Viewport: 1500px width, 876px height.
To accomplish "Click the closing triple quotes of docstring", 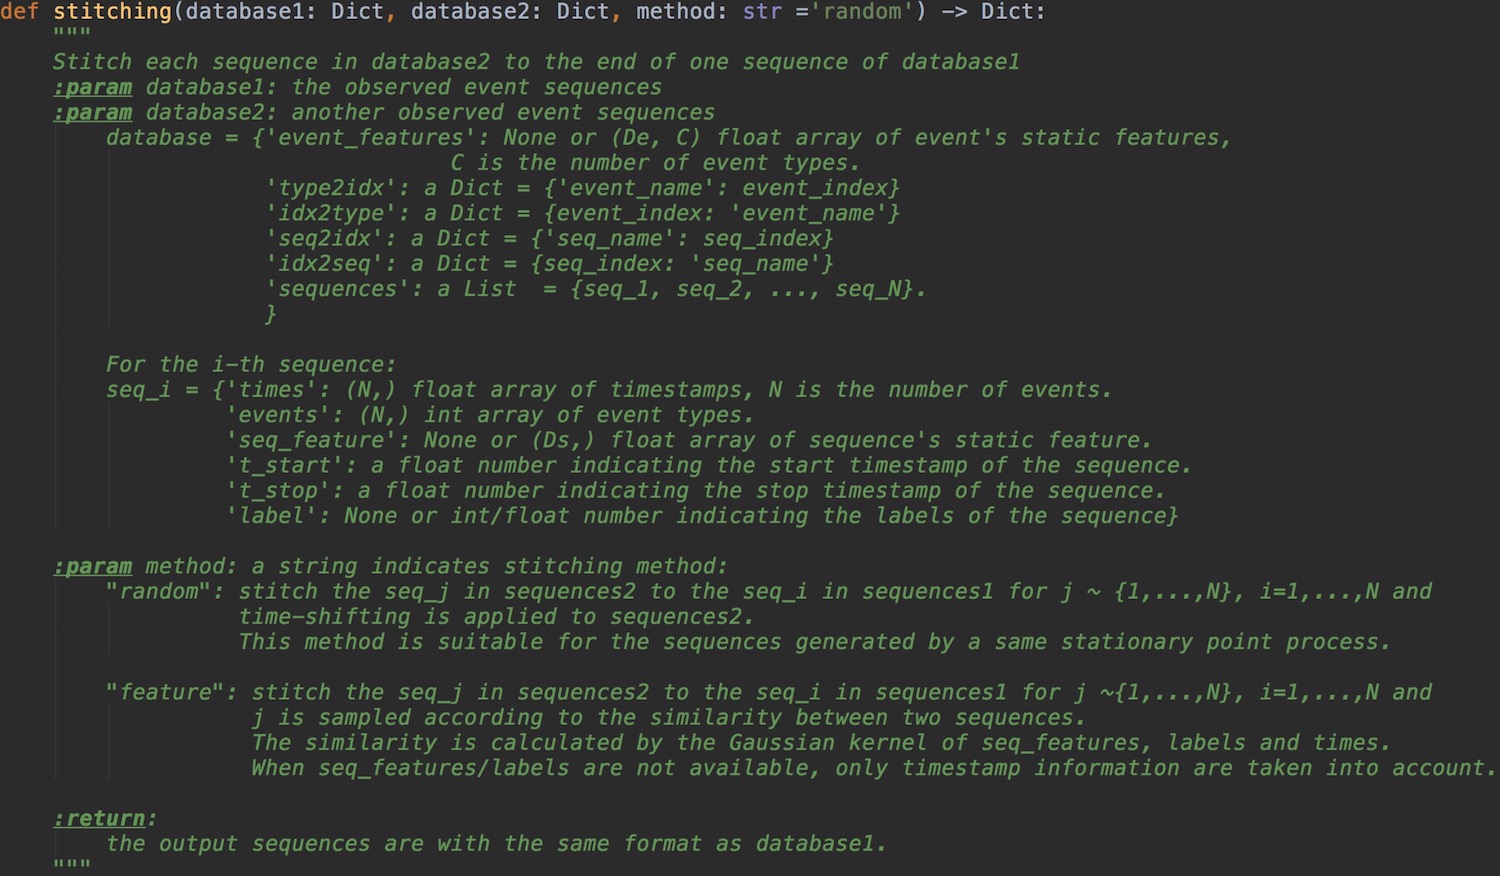I will pos(72,863).
